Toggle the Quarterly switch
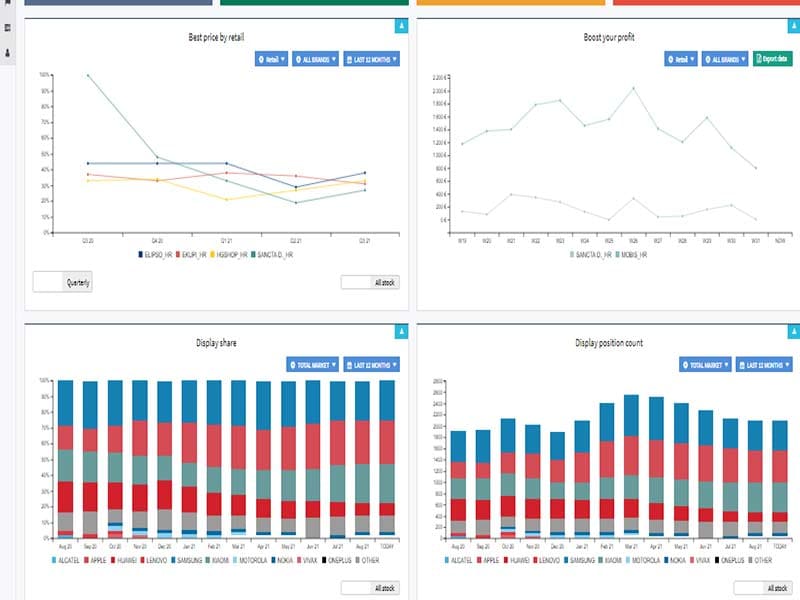800x600 pixels. pos(63,282)
